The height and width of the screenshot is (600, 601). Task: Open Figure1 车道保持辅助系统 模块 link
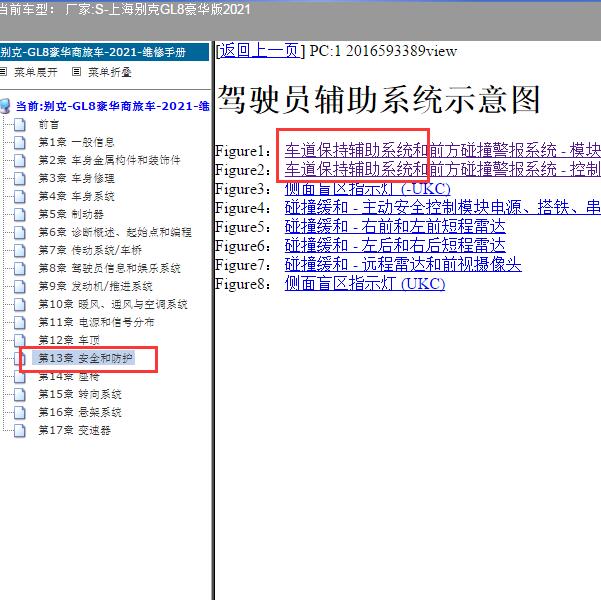[x=443, y=150]
